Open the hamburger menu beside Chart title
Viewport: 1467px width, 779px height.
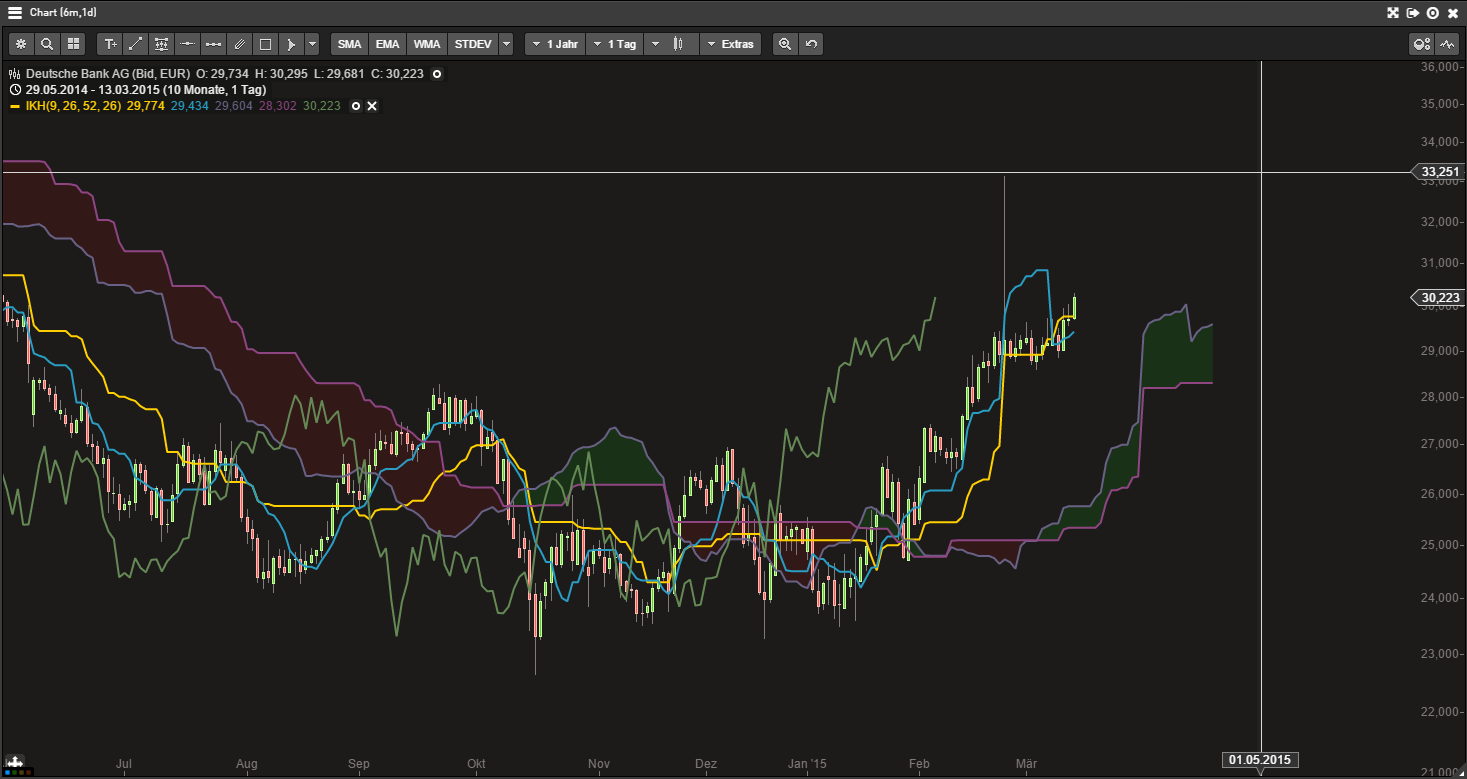pyautogui.click(x=15, y=13)
